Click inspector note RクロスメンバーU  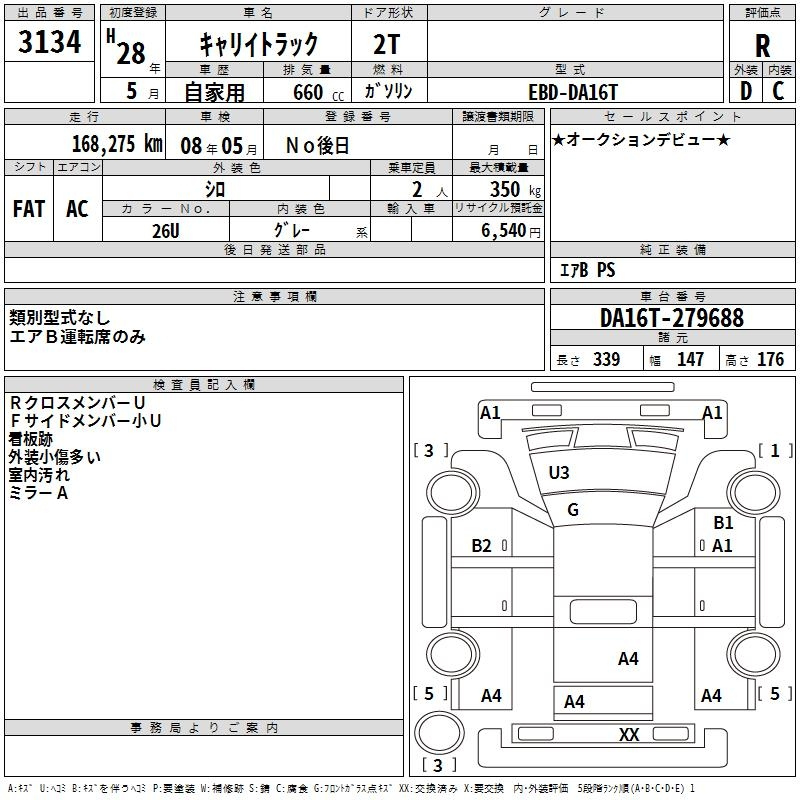point(77,403)
